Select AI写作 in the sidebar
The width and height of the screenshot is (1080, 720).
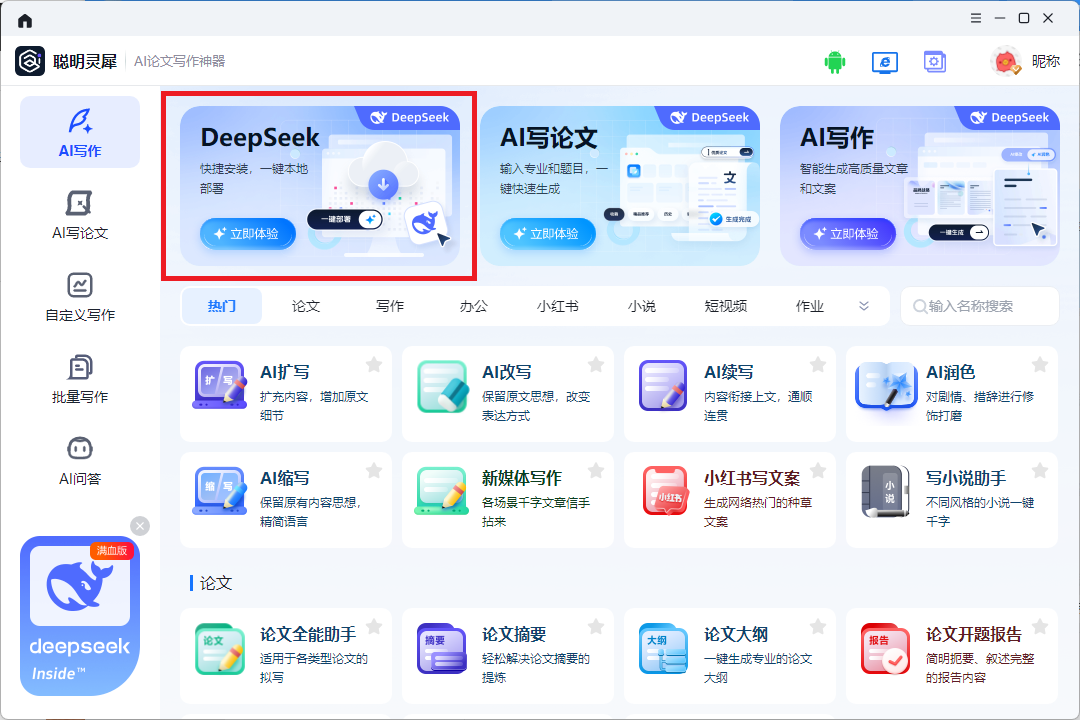80,132
